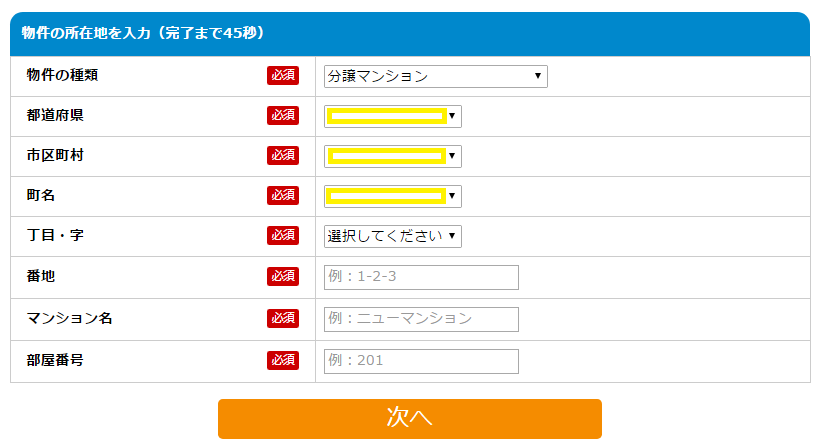Viewport: 819px width, 447px height.
Task: Click the 必須 badge beside 物件の種類
Action: pos(283,75)
